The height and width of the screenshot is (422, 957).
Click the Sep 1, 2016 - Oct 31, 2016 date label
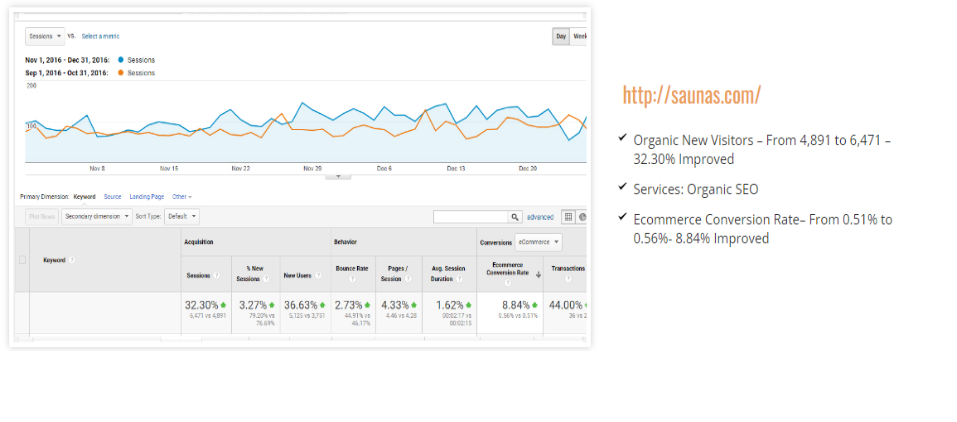(67, 73)
